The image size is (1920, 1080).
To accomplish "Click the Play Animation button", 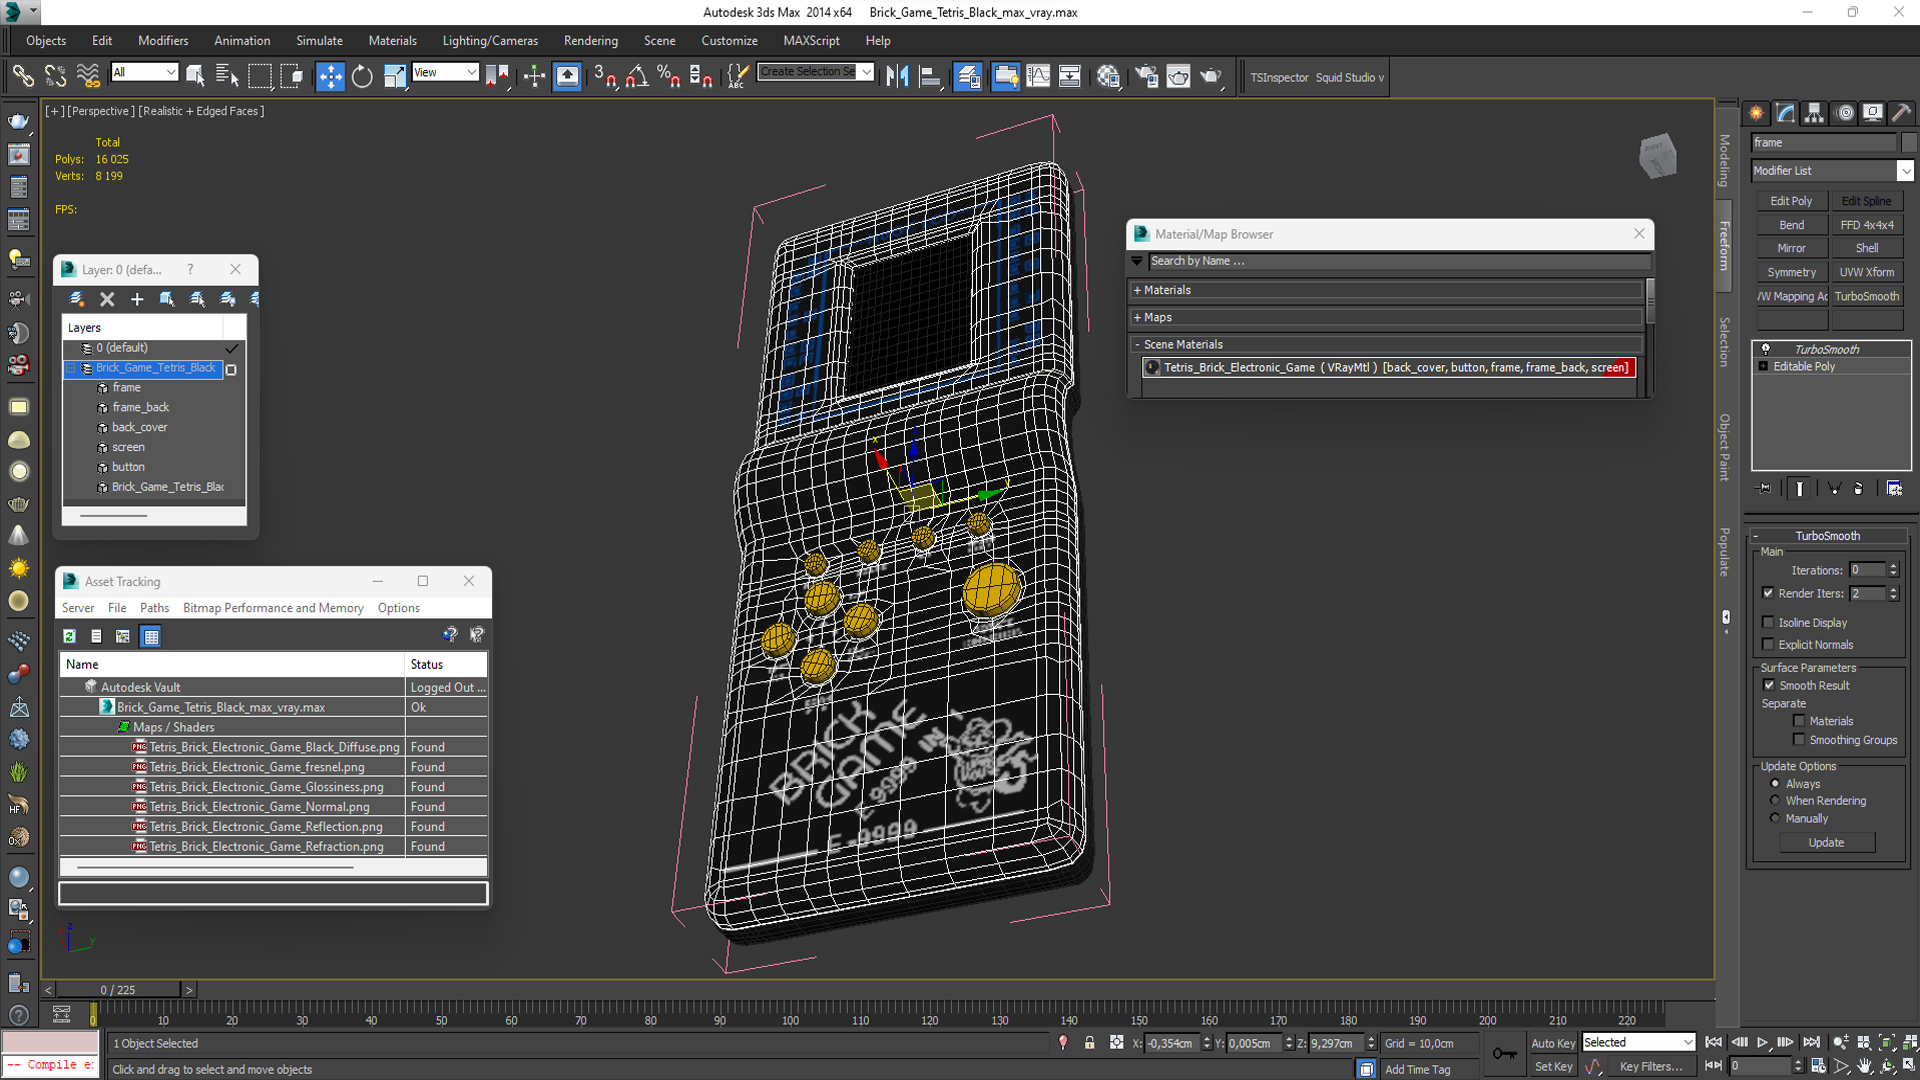I will point(1762,1042).
